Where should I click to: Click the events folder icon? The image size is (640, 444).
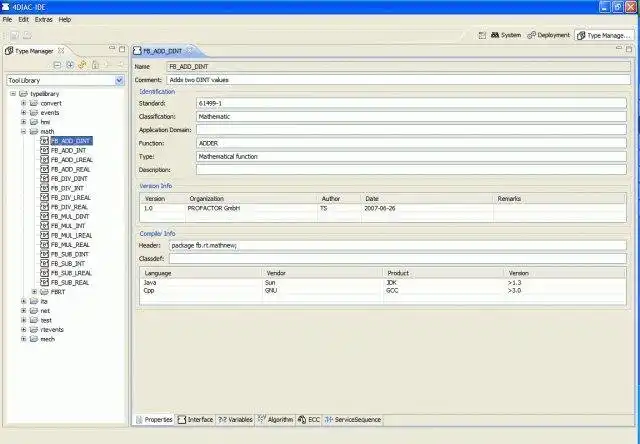[x=34, y=113]
